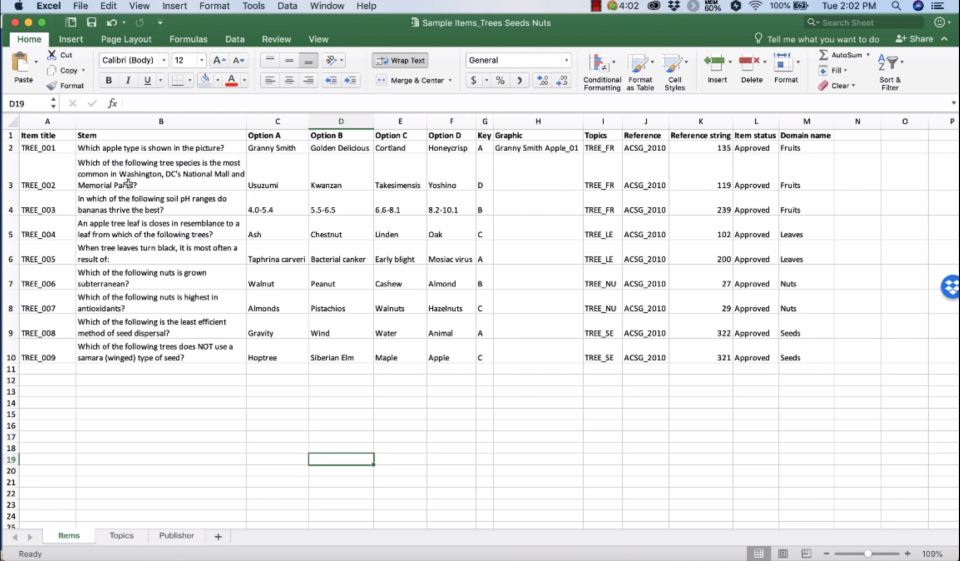The image size is (960, 561).
Task: Click the Paste clipboard icon
Action: click(22, 64)
